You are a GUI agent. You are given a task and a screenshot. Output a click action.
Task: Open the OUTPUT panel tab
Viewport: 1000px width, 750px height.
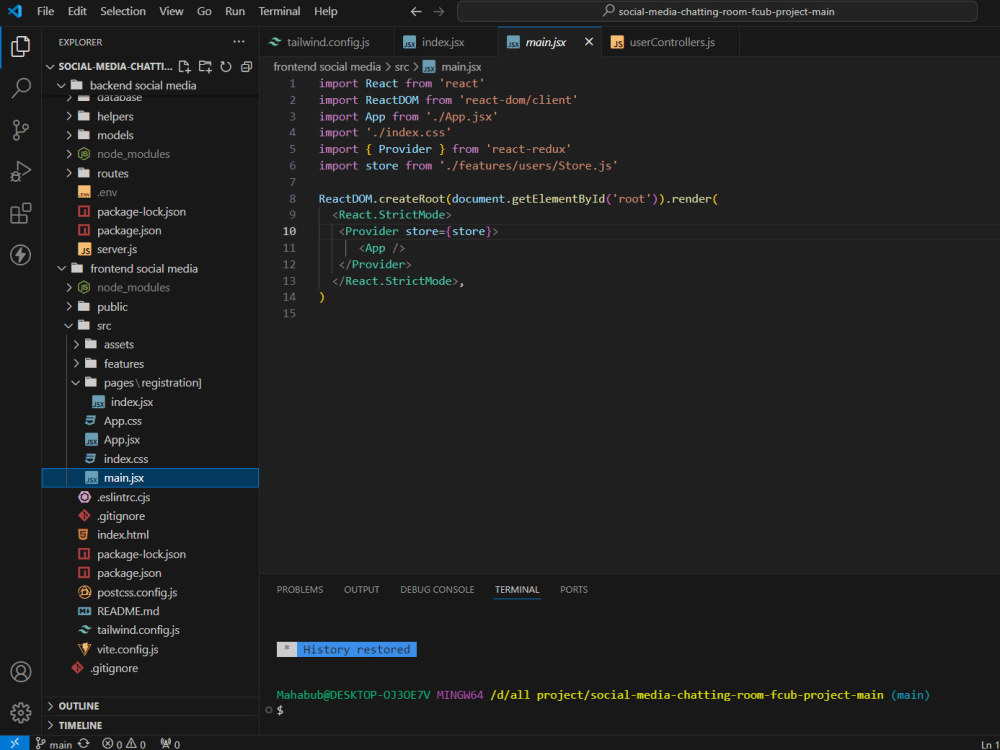(362, 589)
